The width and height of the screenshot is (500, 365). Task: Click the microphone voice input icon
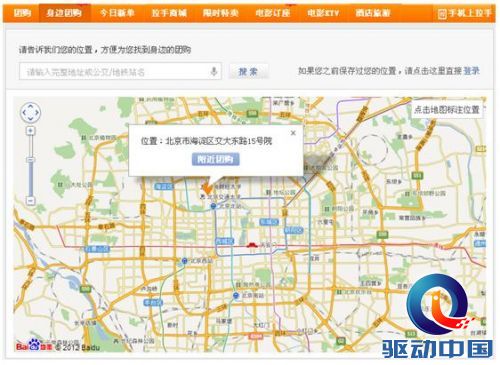point(214,71)
